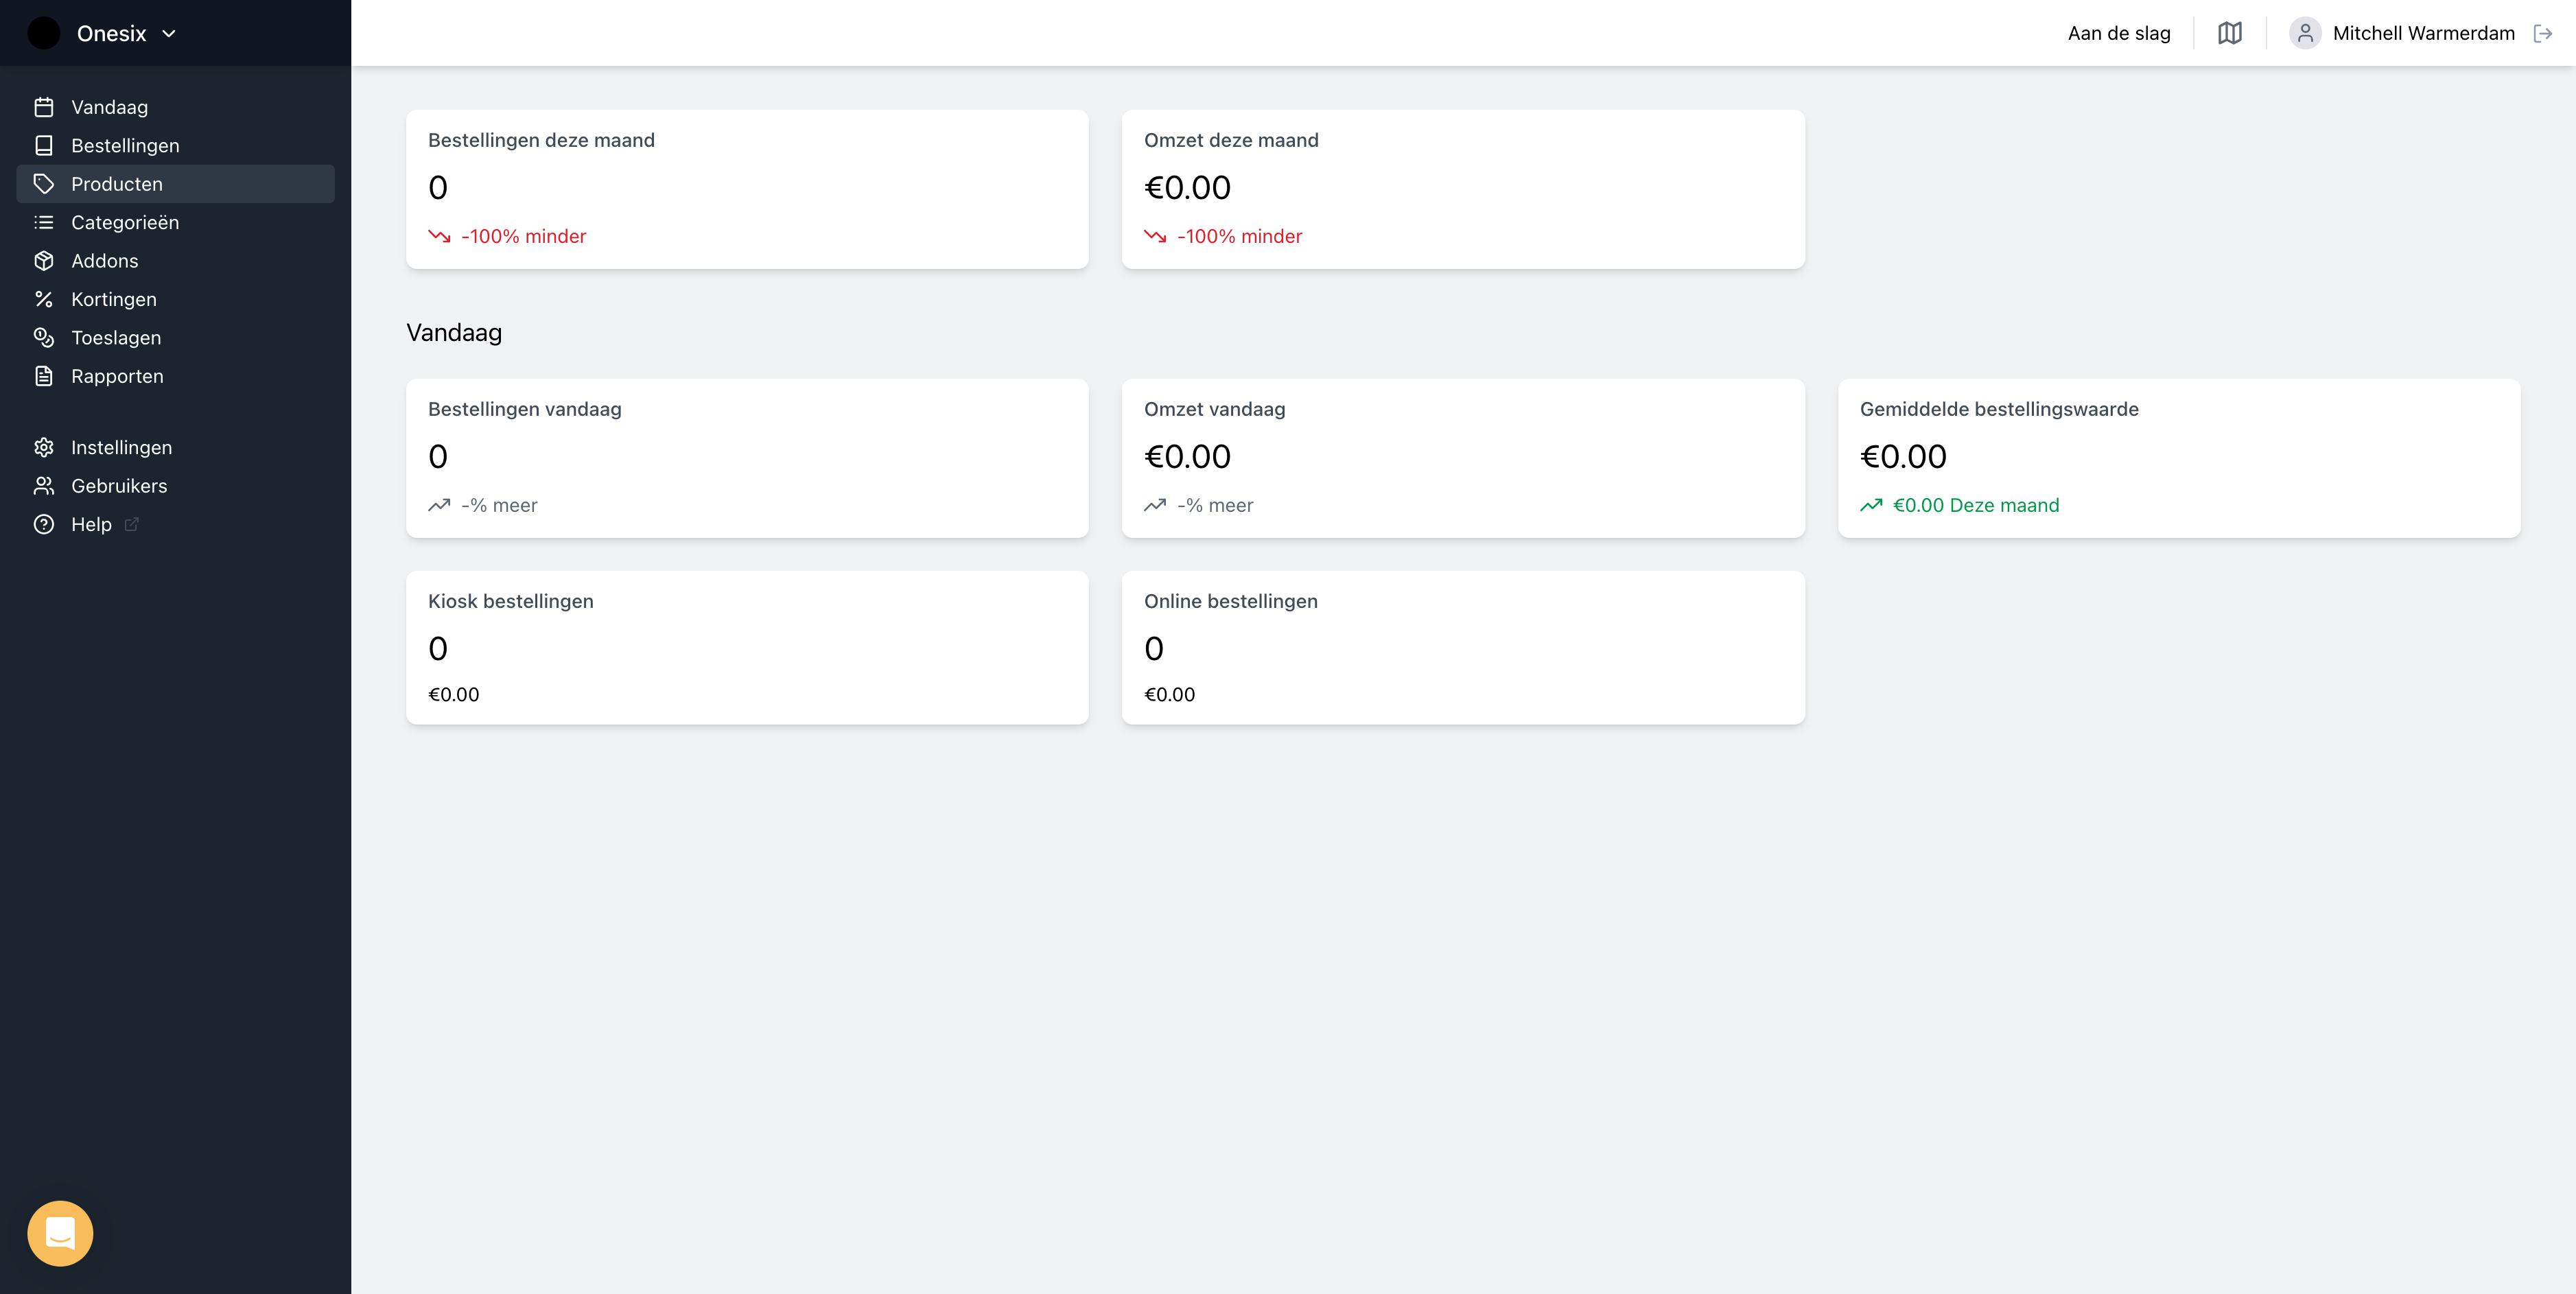Click the Omzet vandaag card title
This screenshot has height=1294, width=2576.
point(1214,410)
